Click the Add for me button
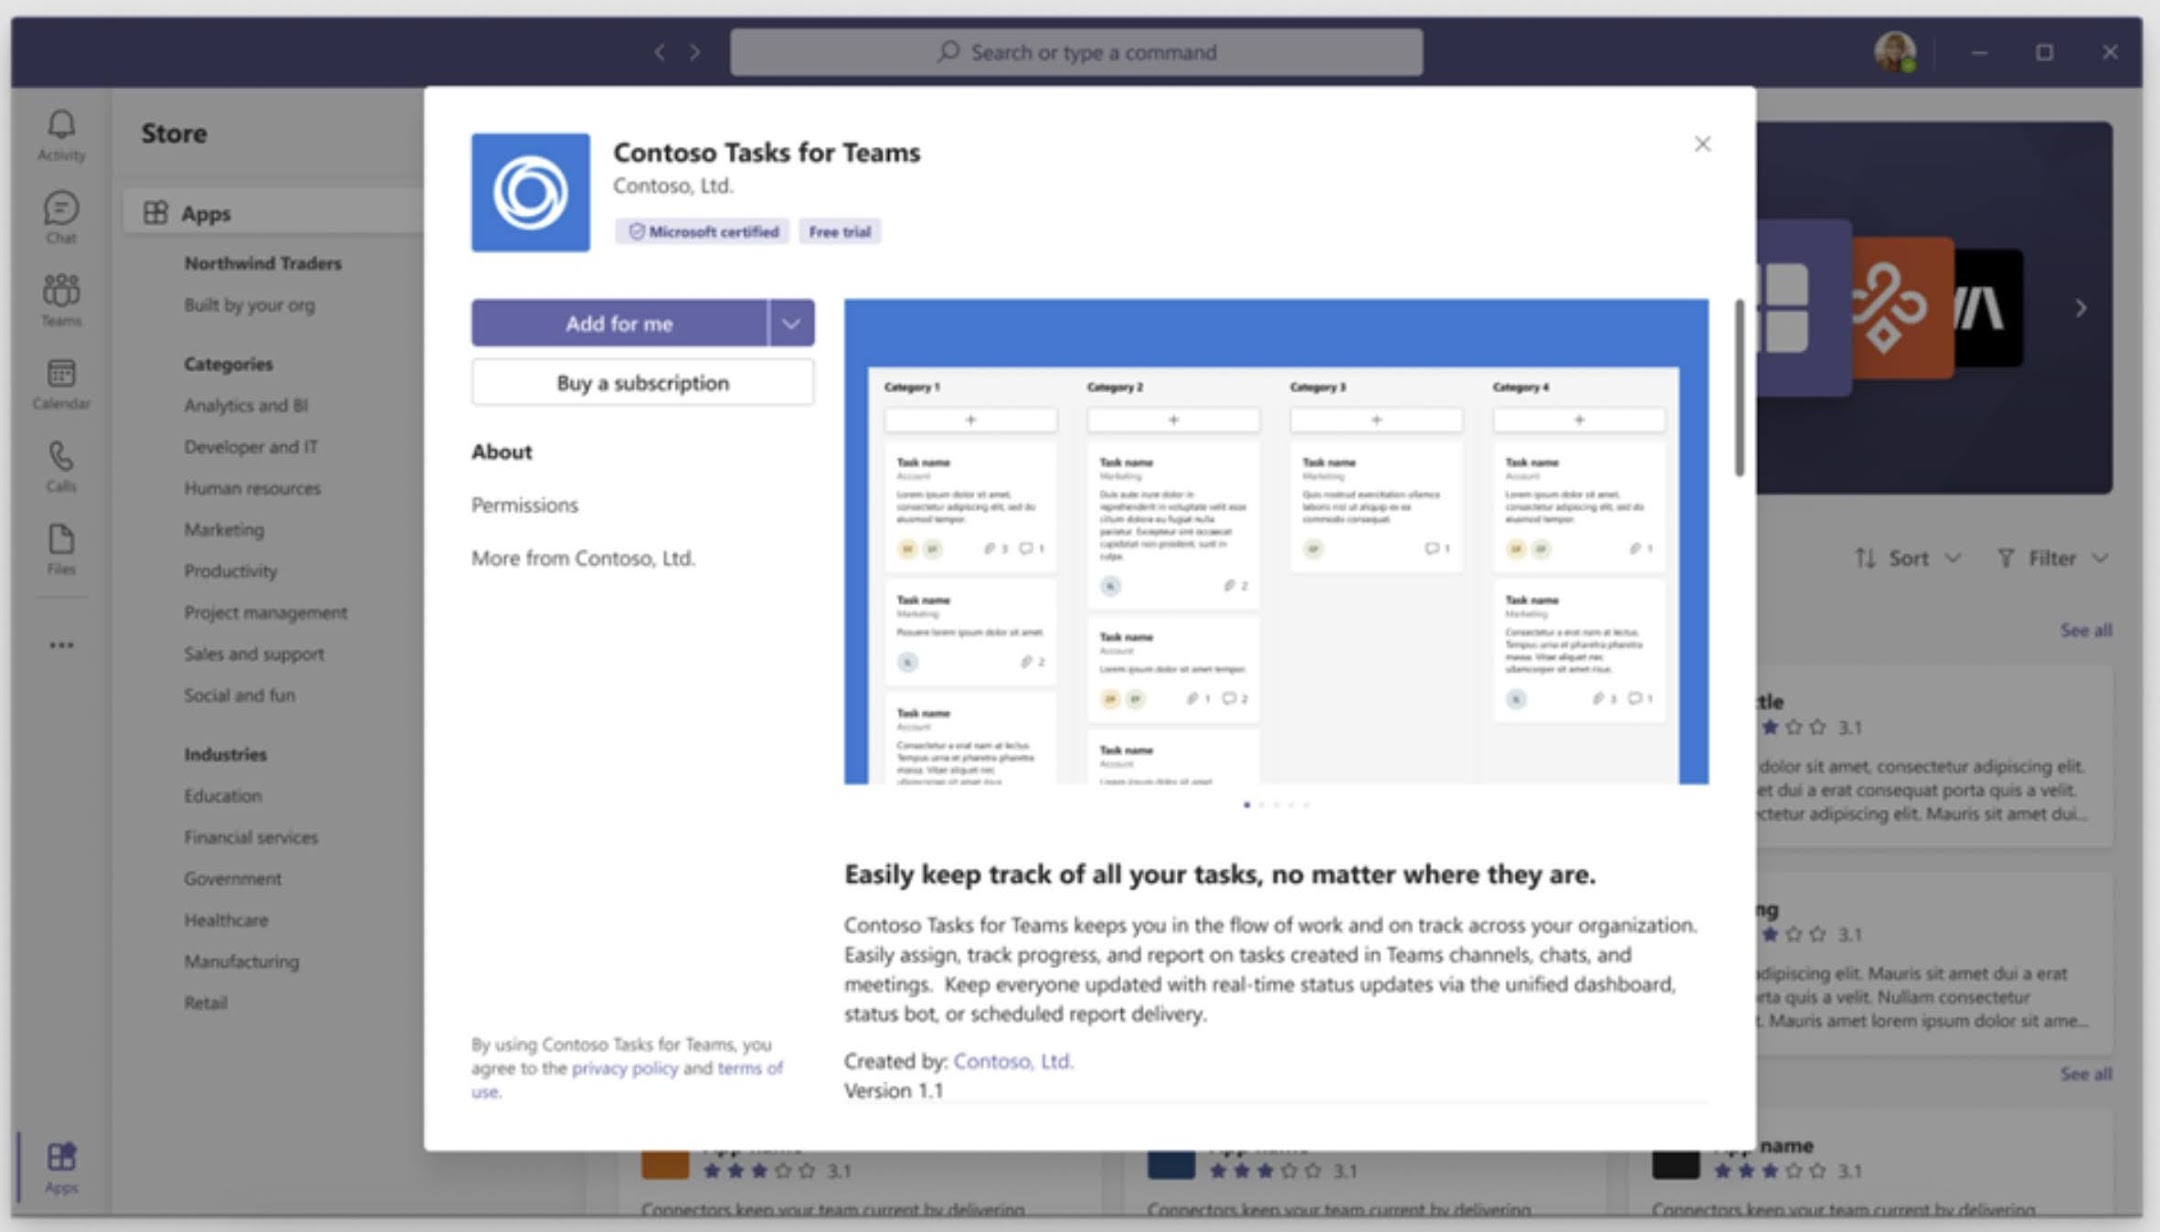The image size is (2160, 1232). [619, 323]
